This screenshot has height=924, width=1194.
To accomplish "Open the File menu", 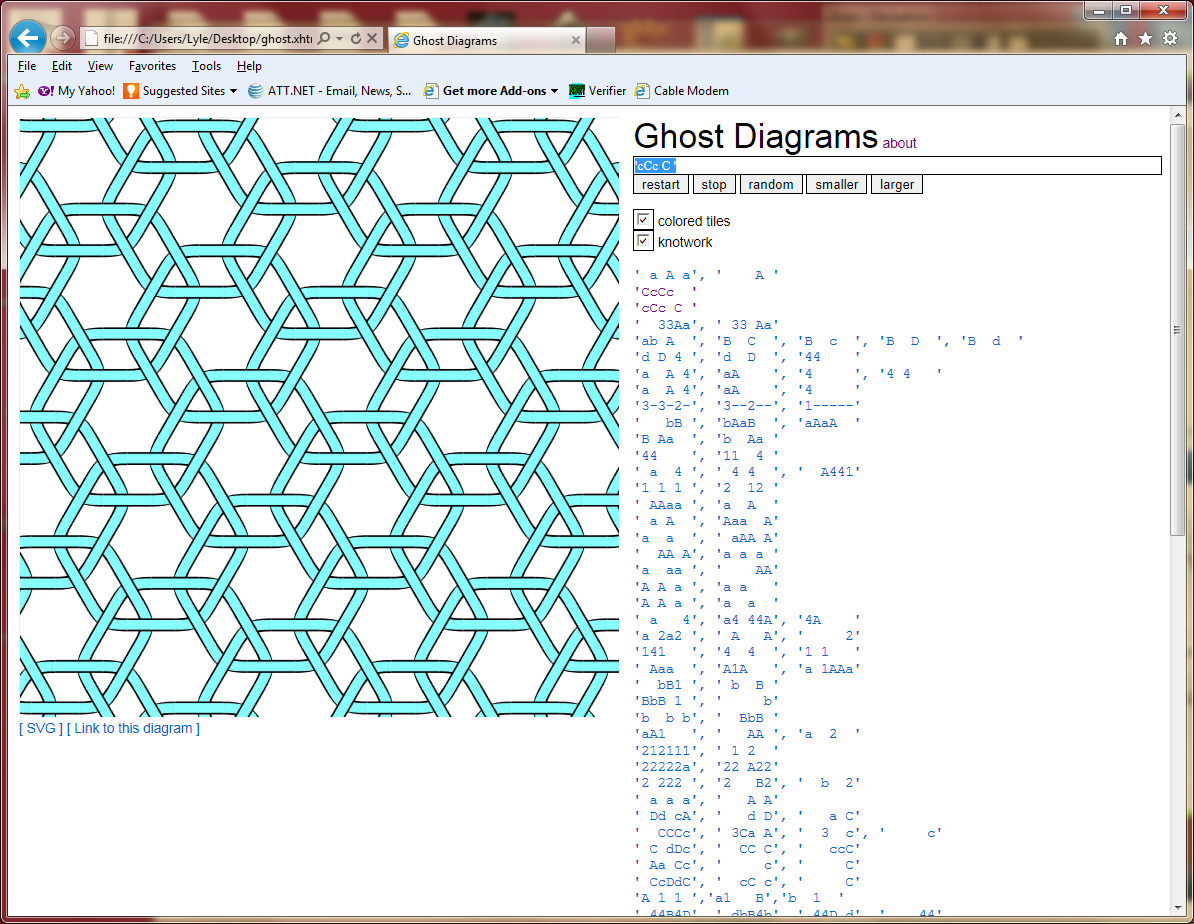I will tap(27, 66).
